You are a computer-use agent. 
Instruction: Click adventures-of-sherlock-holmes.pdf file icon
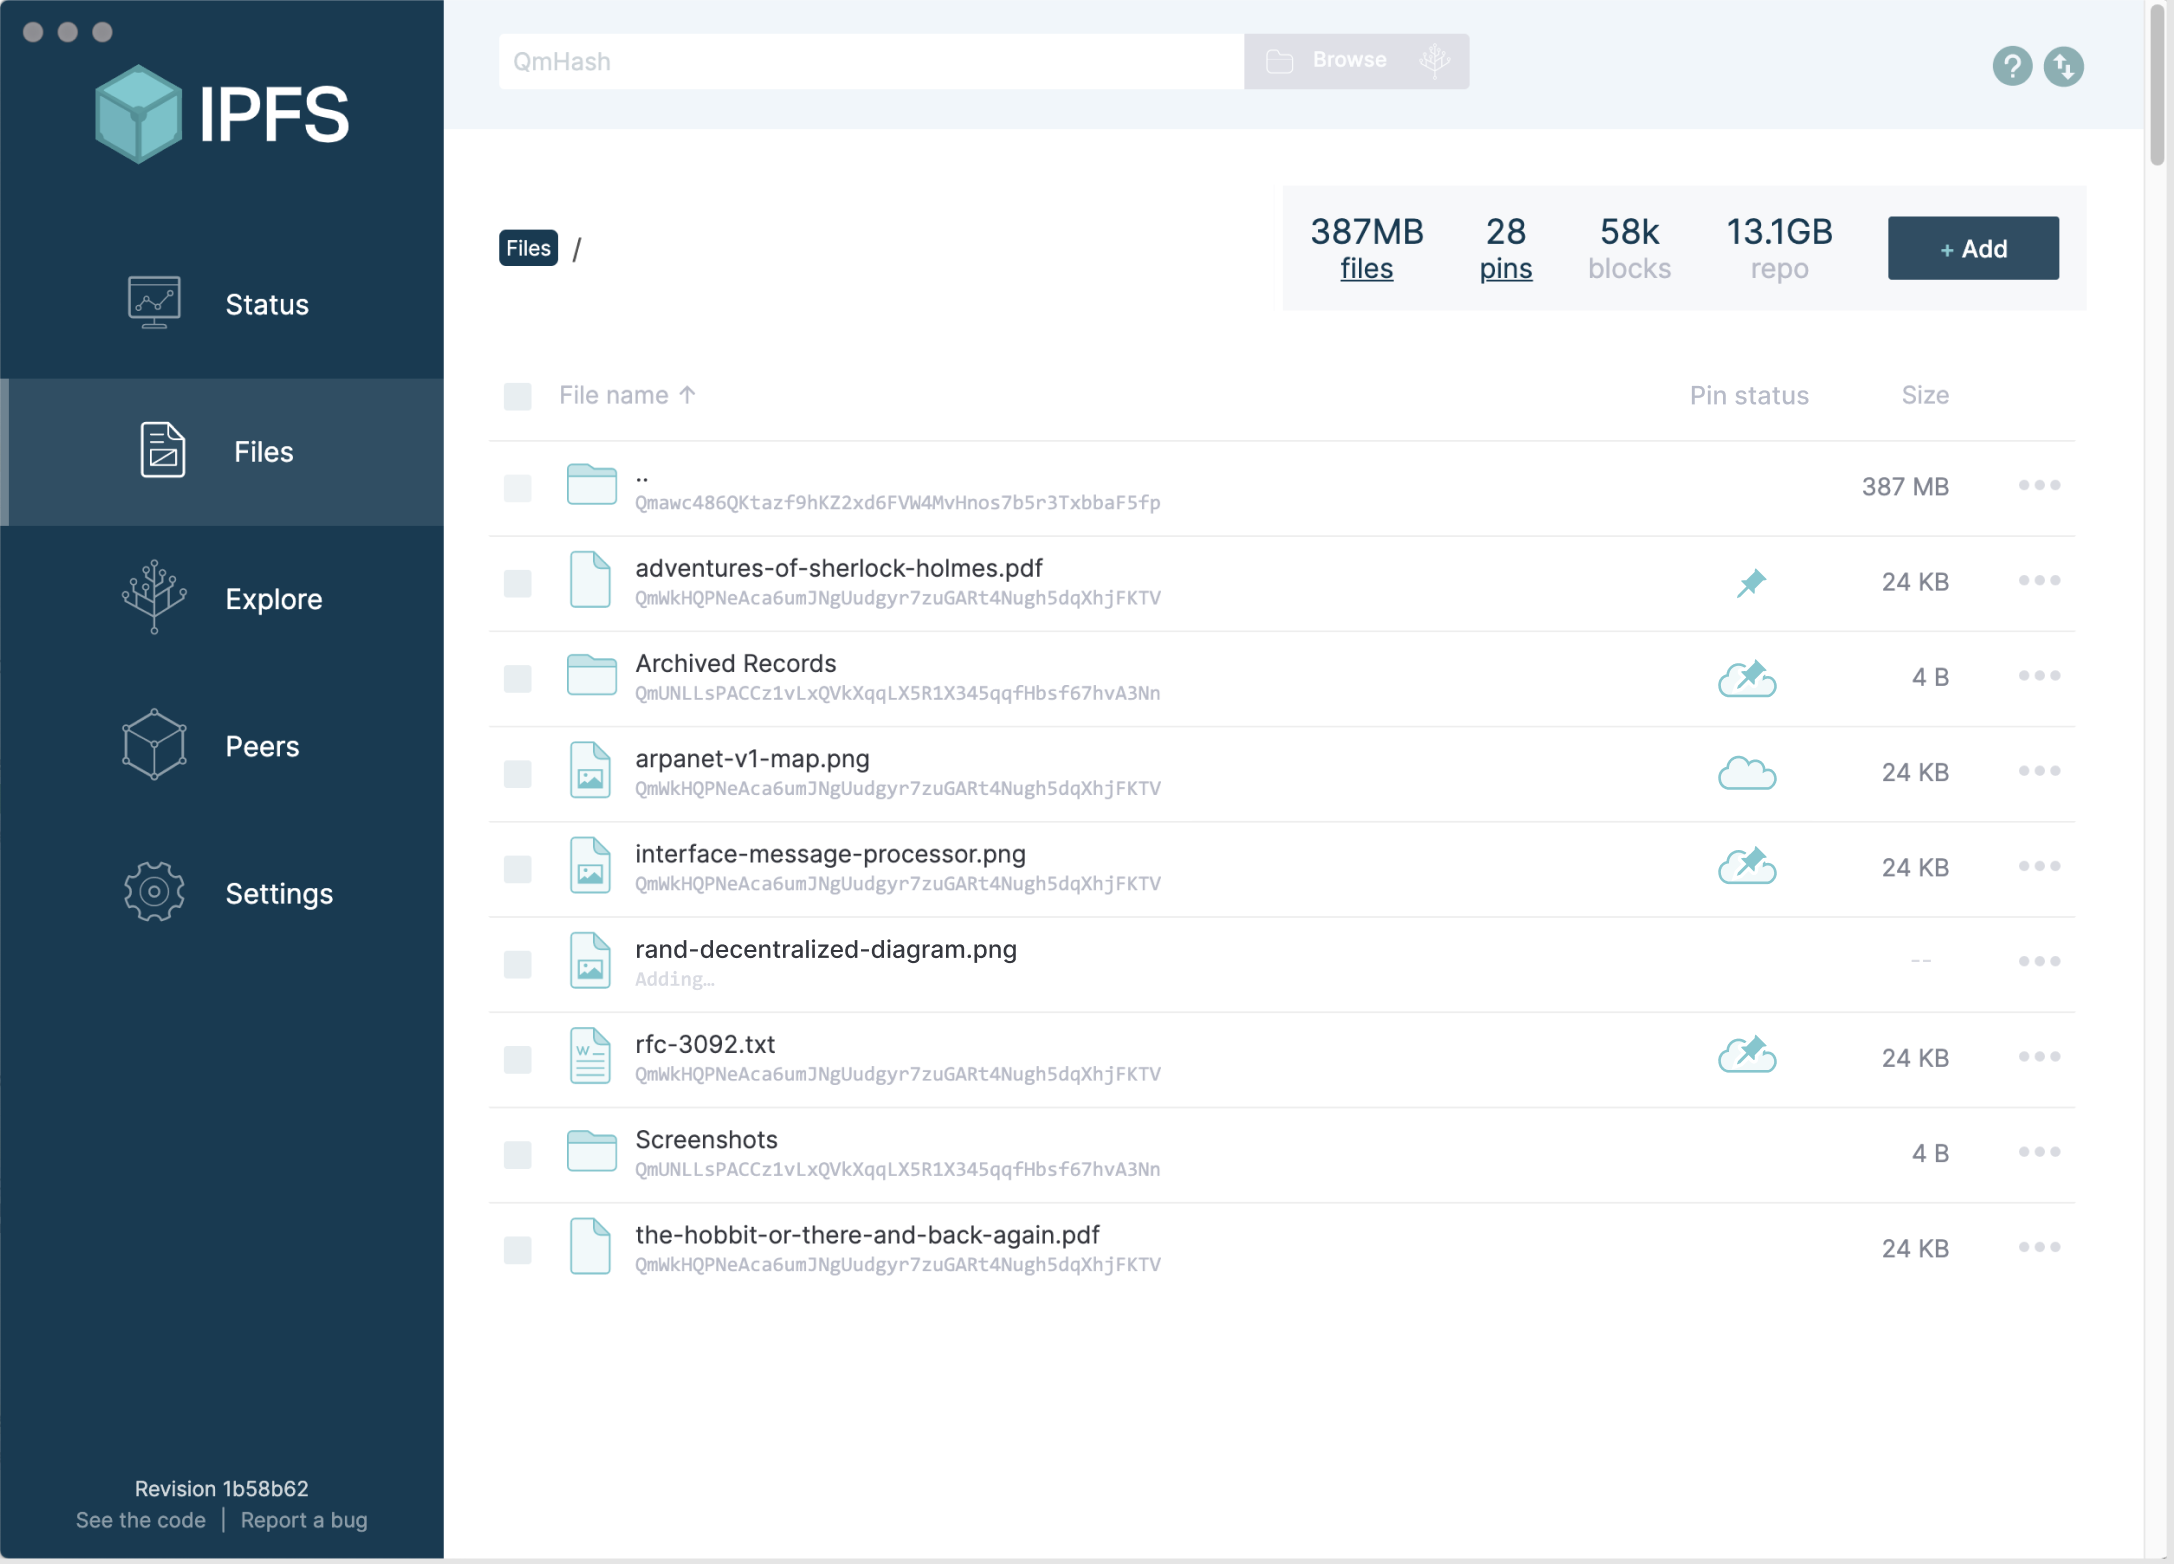[x=590, y=579]
